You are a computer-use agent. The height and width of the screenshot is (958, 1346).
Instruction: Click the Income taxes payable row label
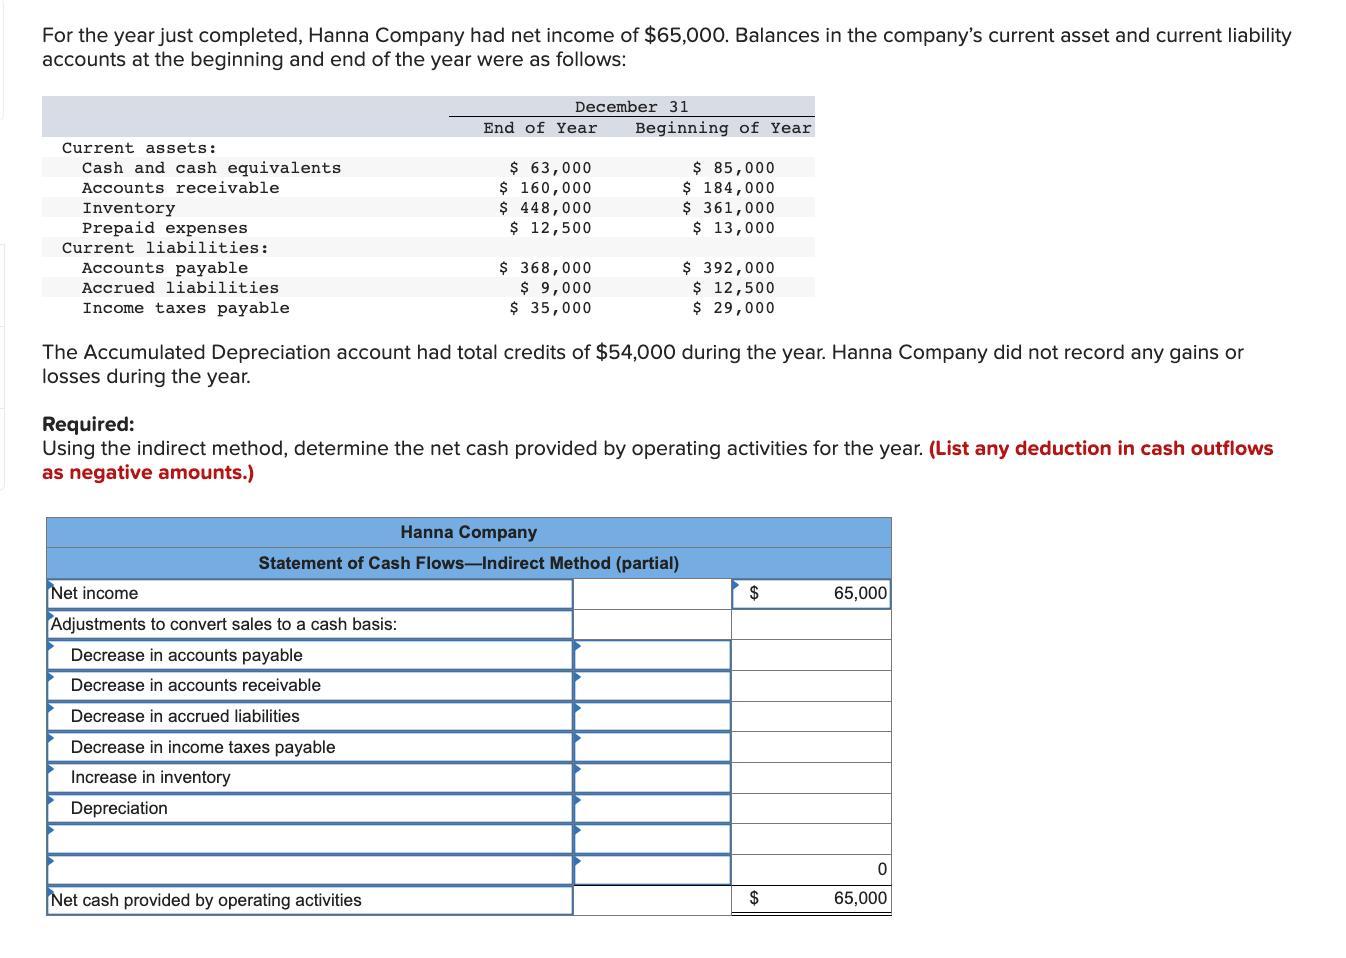[186, 308]
